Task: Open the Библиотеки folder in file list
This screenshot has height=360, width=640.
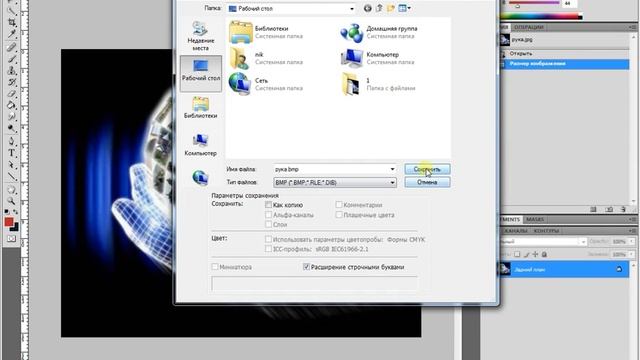Action: pyautogui.click(x=265, y=32)
